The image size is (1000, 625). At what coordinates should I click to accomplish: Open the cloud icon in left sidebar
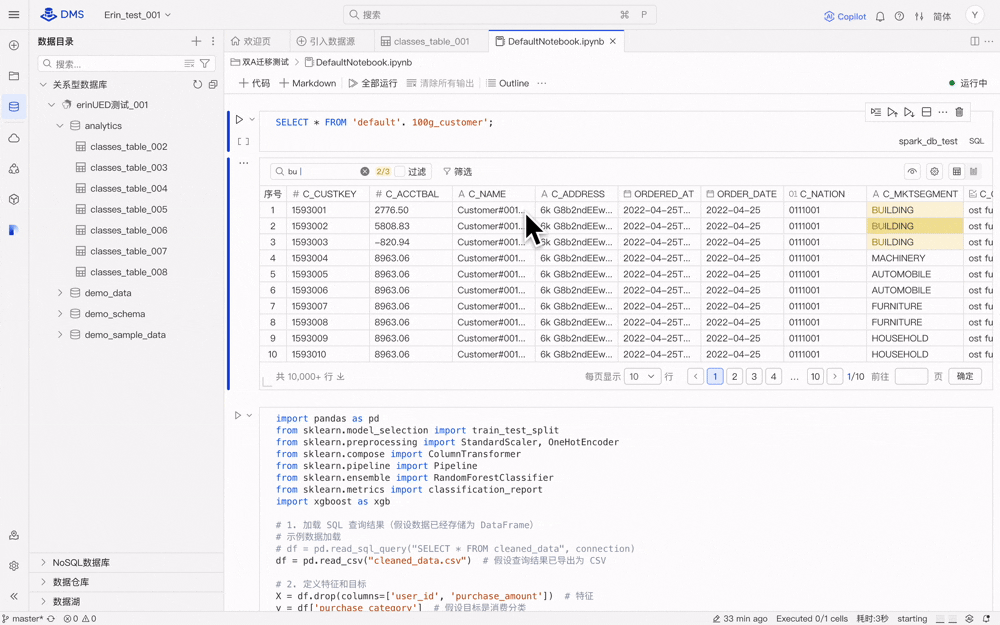click(x=14, y=138)
